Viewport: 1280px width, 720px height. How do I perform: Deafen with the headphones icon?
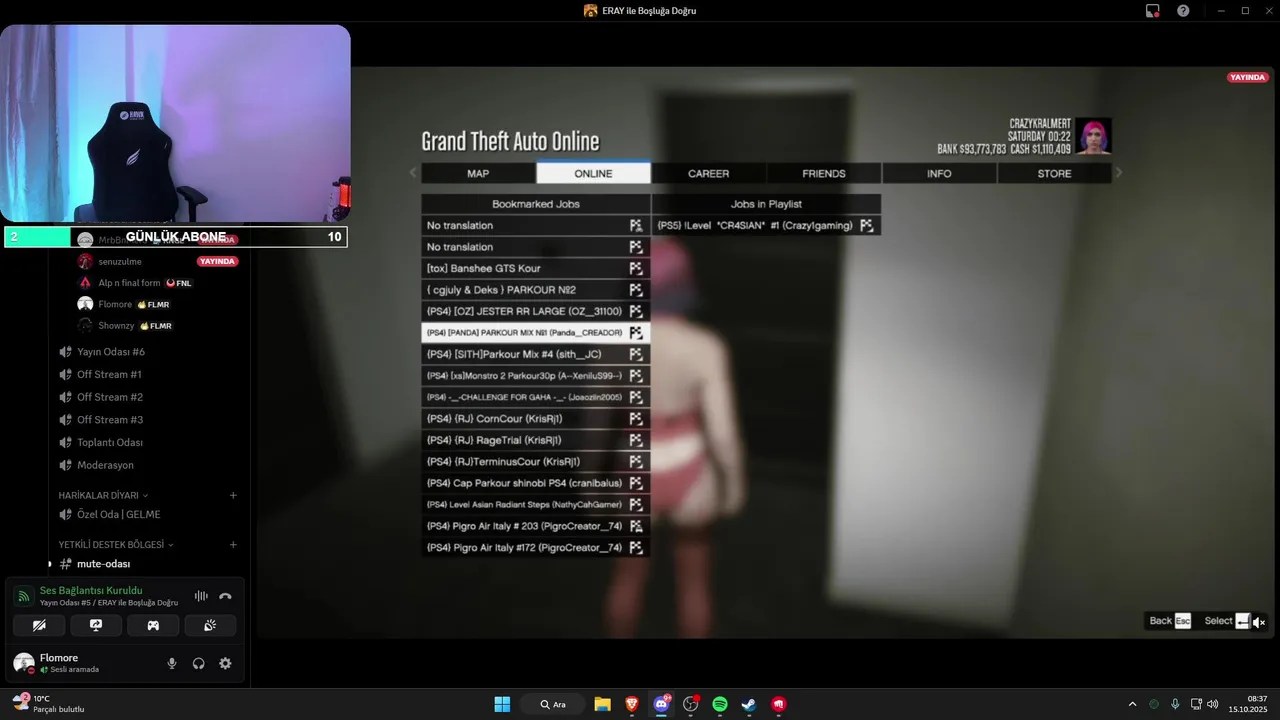[199, 663]
